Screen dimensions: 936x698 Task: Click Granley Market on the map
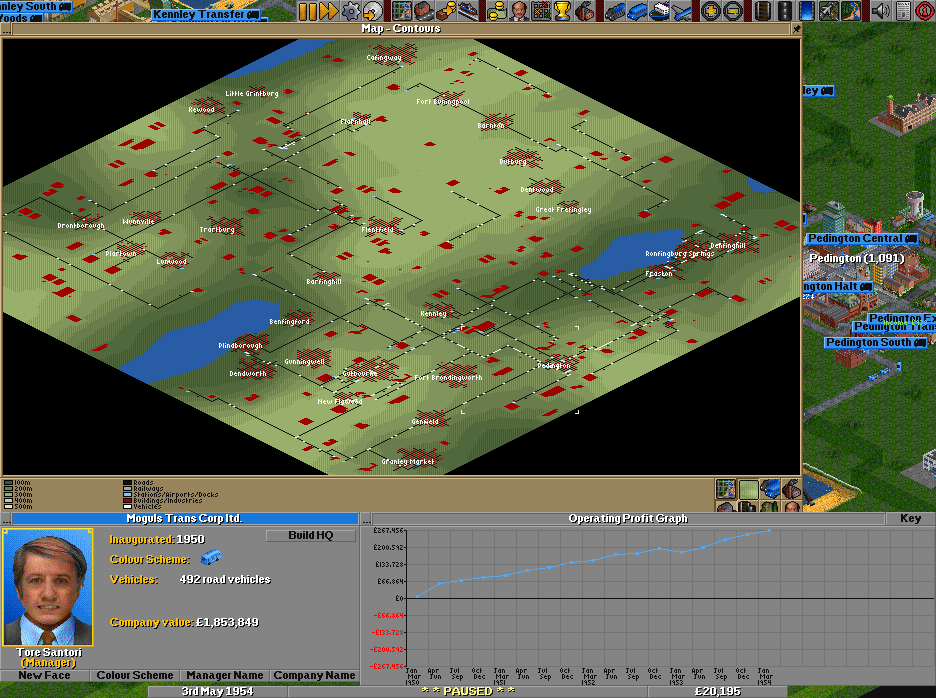point(408,462)
